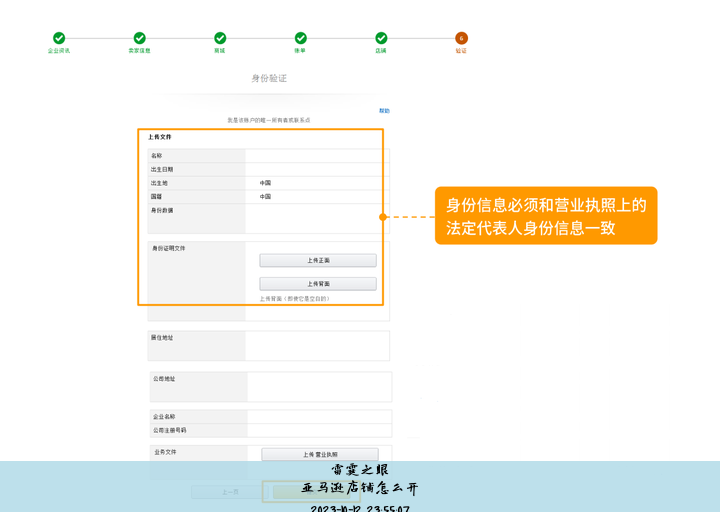Click the 上传正面 upload button
This screenshot has width=720, height=513.
(318, 260)
